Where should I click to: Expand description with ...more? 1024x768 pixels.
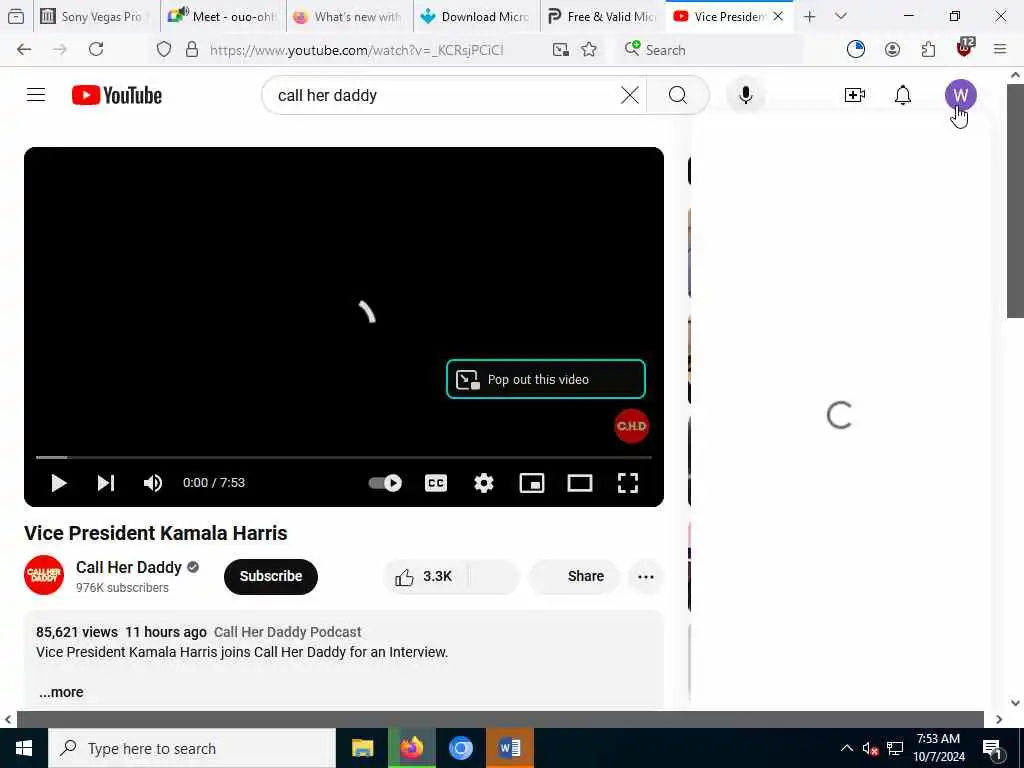click(x=61, y=692)
